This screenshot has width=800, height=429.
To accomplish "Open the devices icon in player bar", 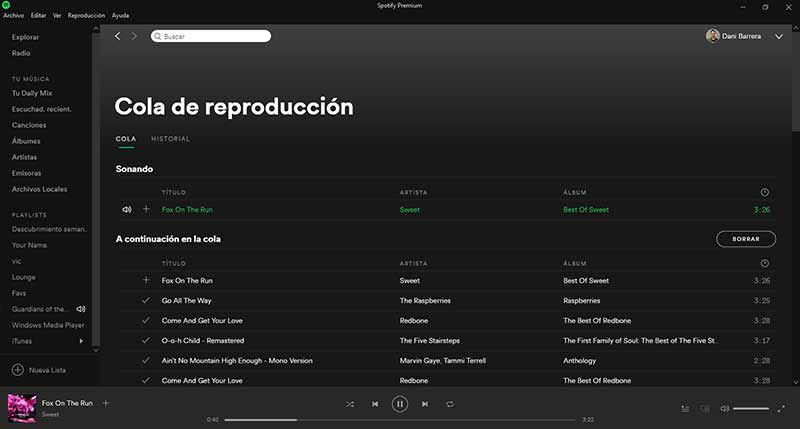I will (x=705, y=409).
